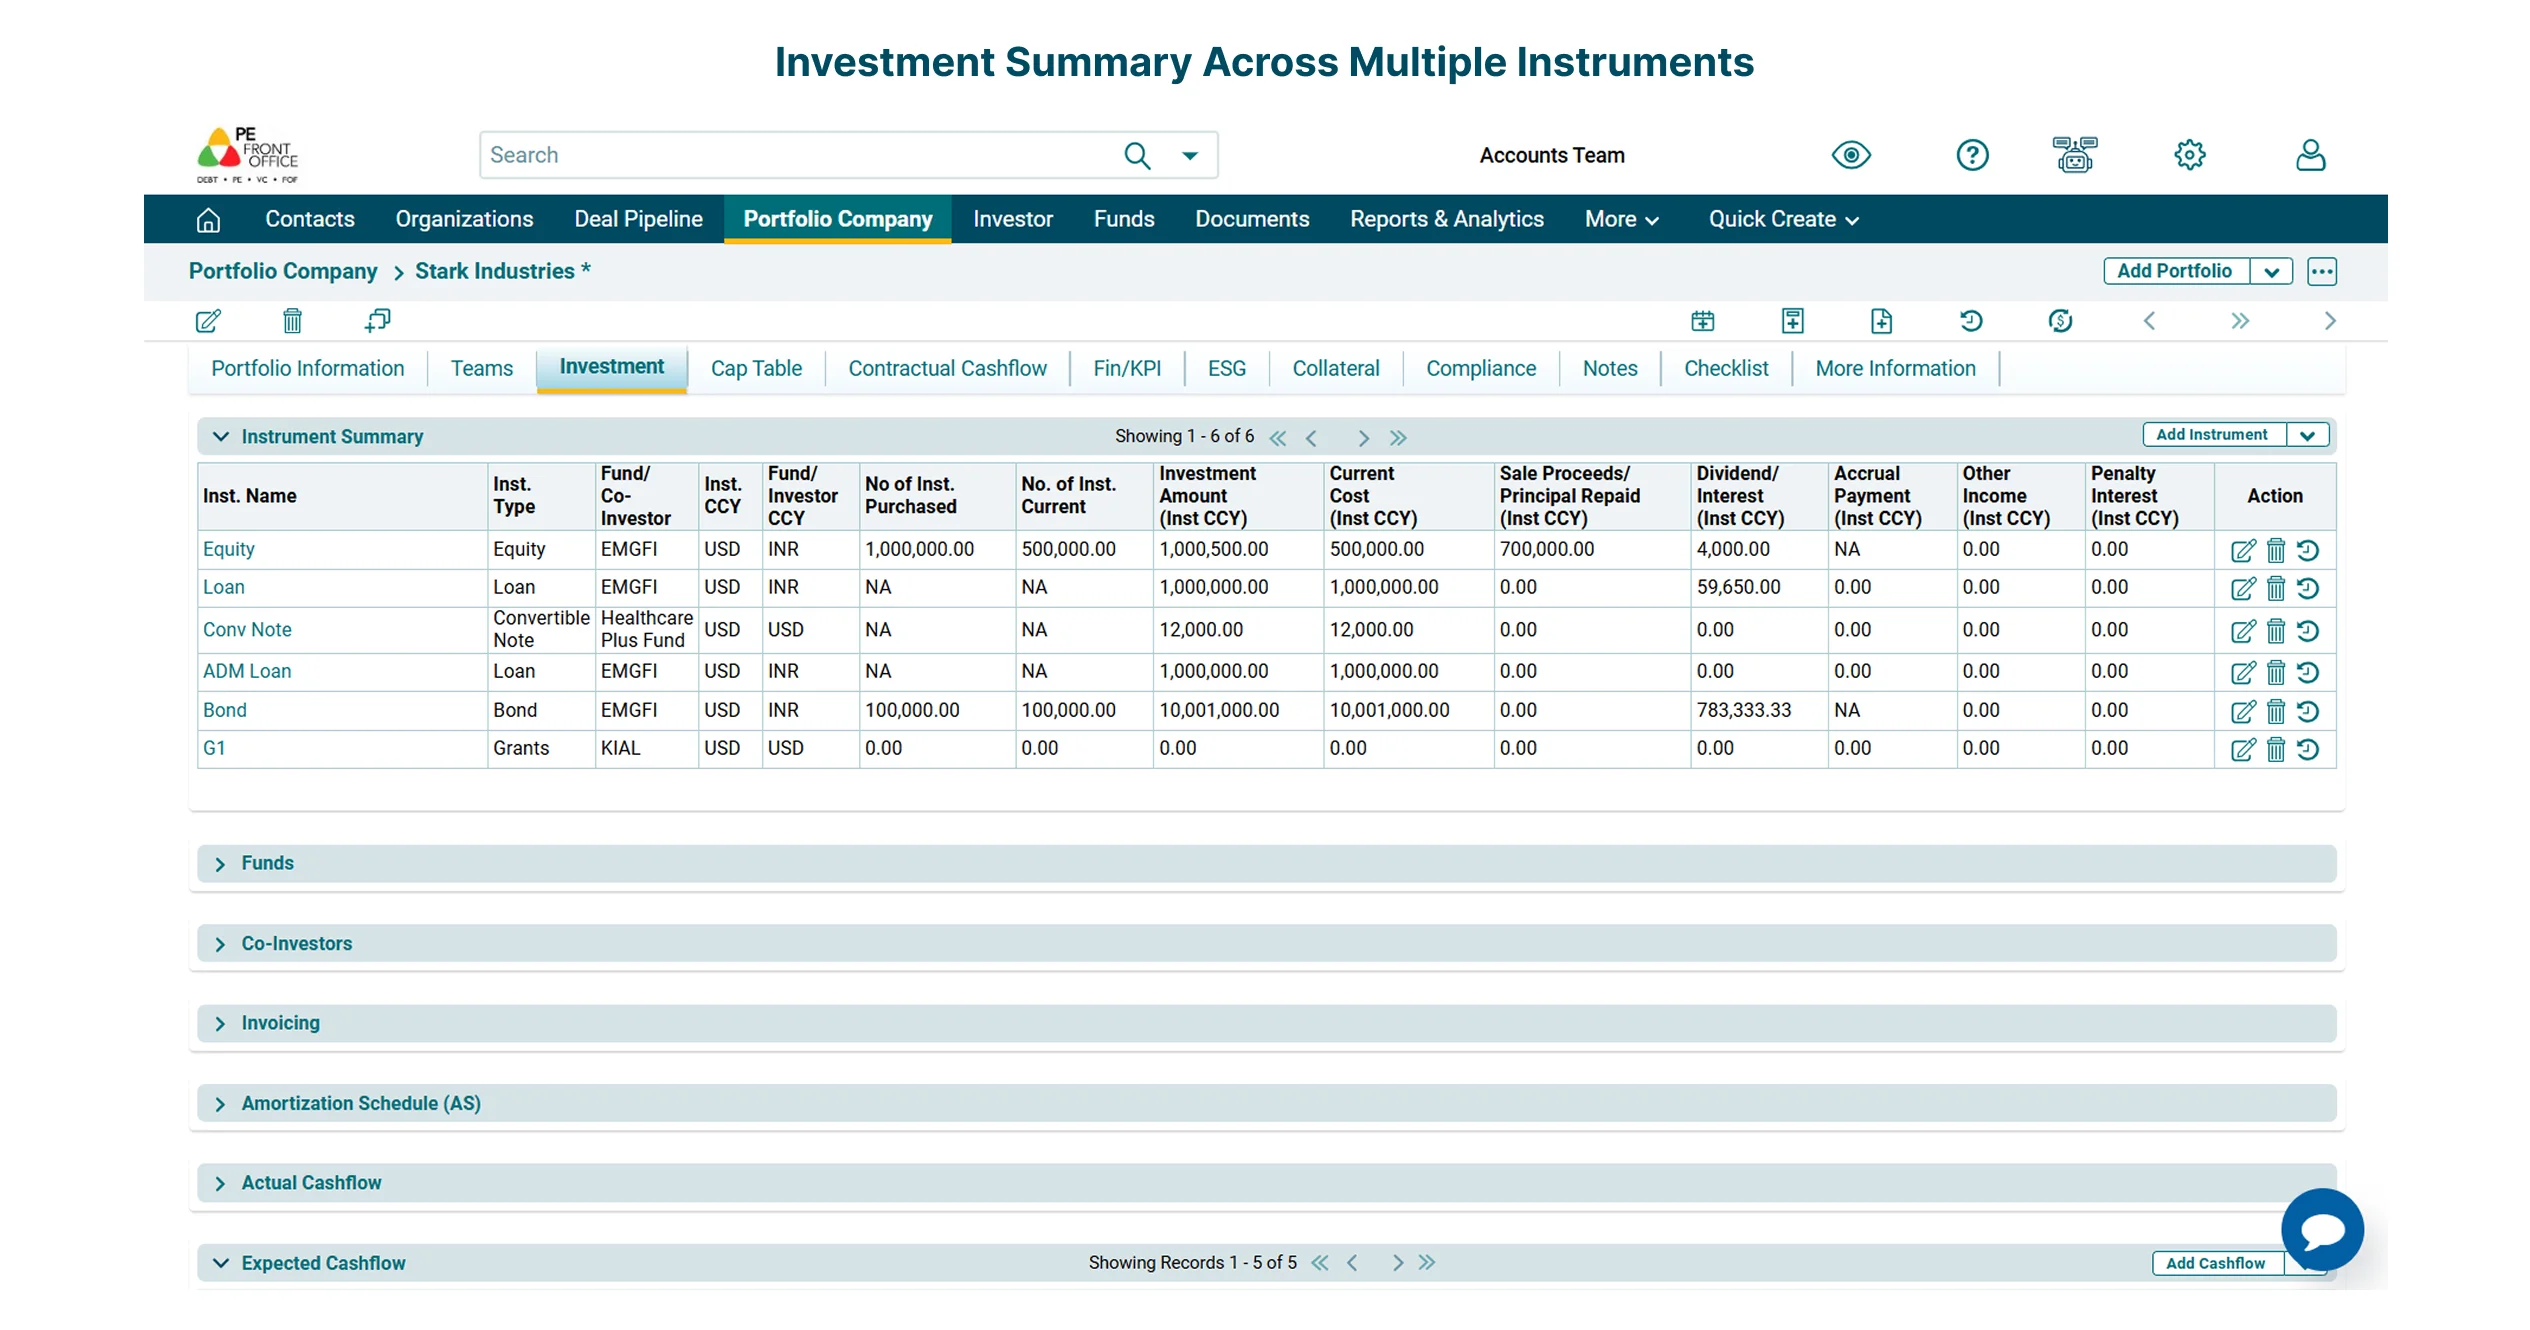Click the currency refresh icon in toolbar
The image size is (2530, 1330).
pyautogui.click(x=2060, y=321)
